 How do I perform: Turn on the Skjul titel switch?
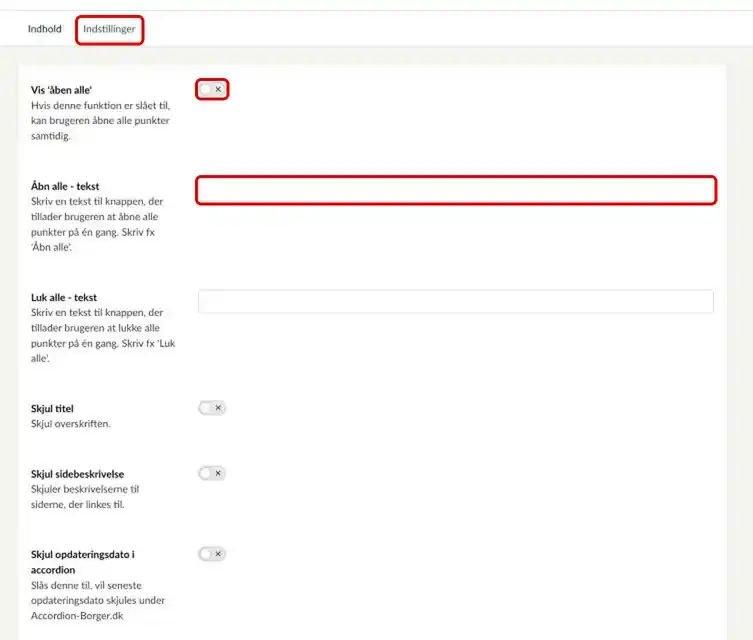[212, 408]
